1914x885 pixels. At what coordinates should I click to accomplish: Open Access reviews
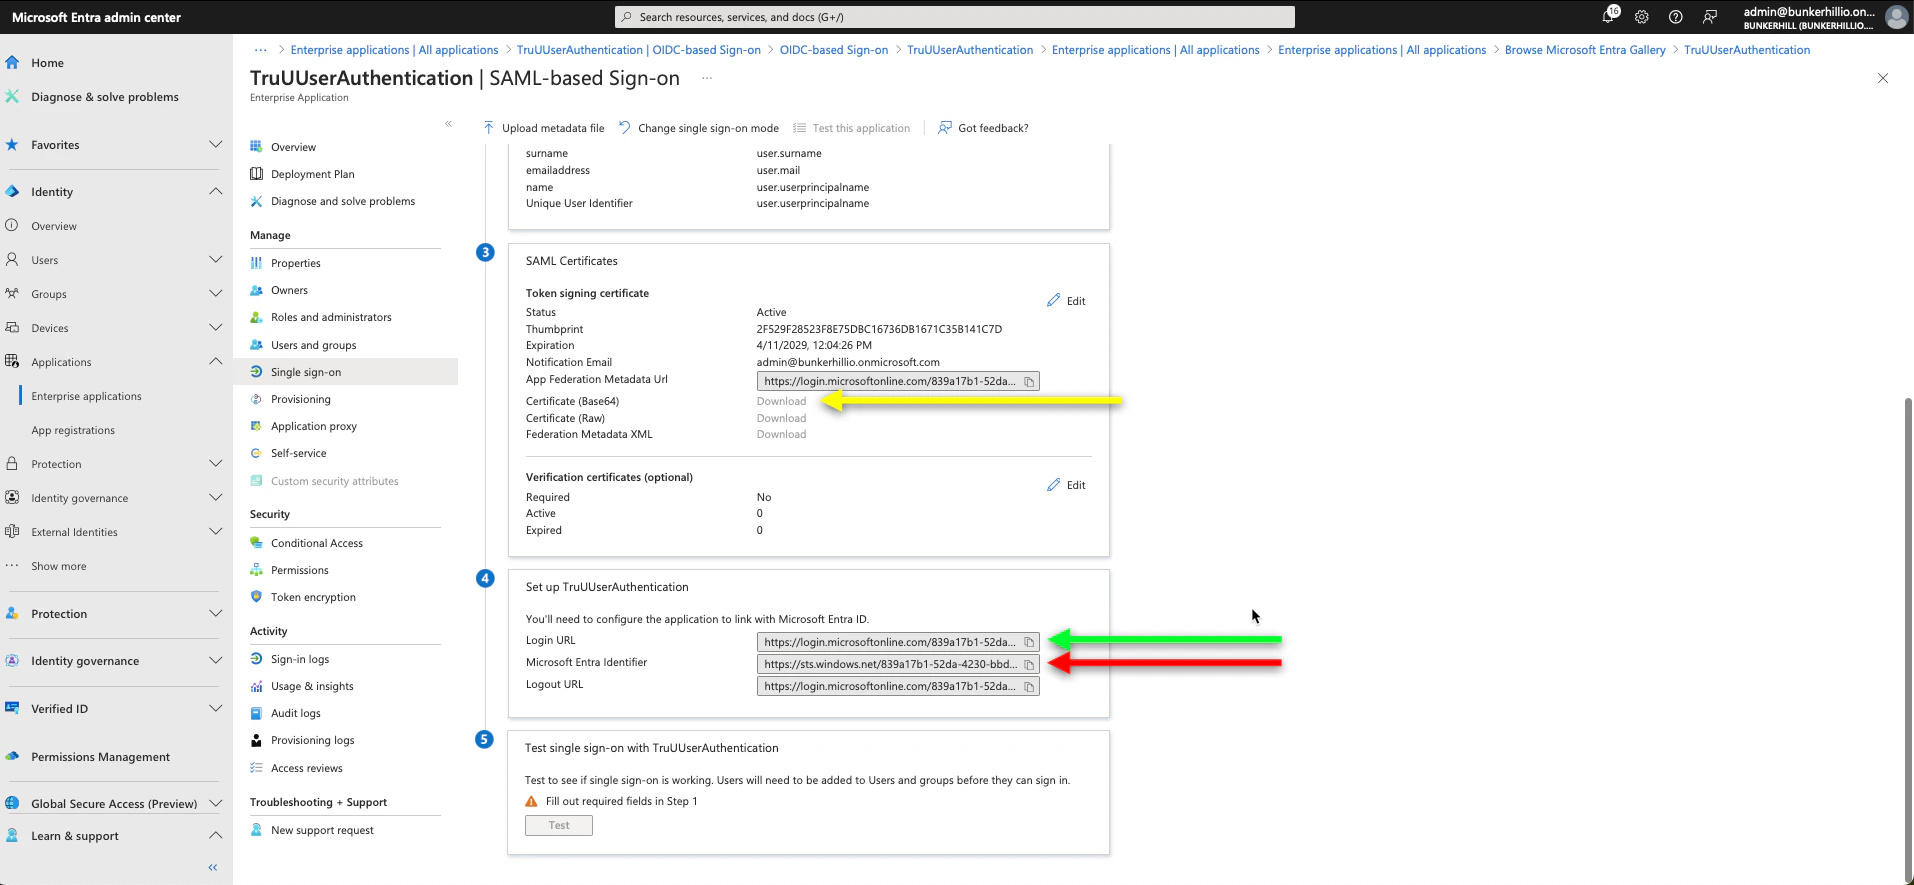[306, 768]
